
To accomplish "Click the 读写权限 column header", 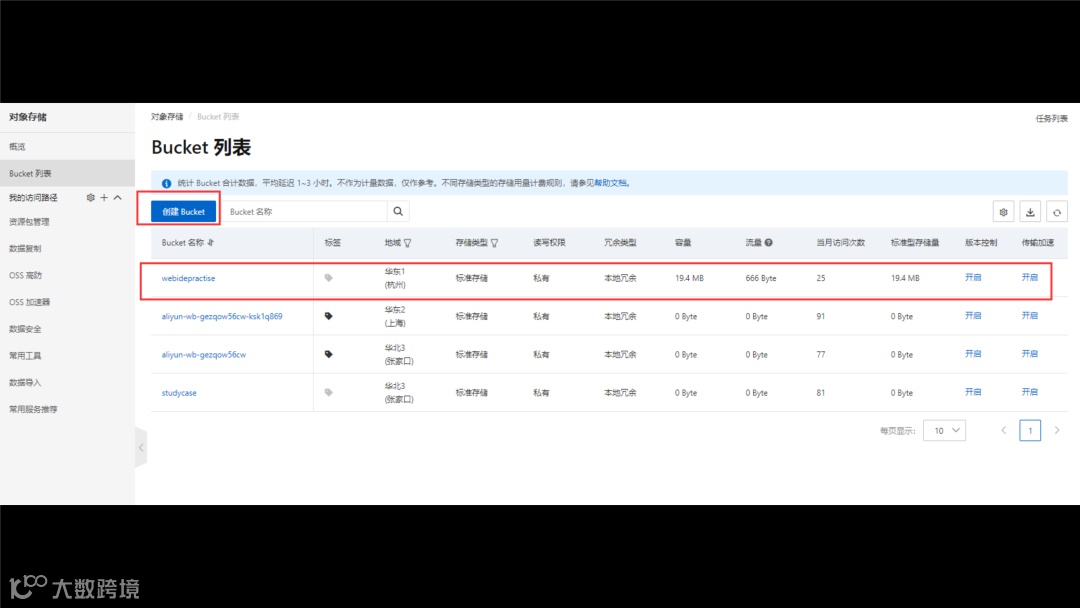I will pos(549,242).
